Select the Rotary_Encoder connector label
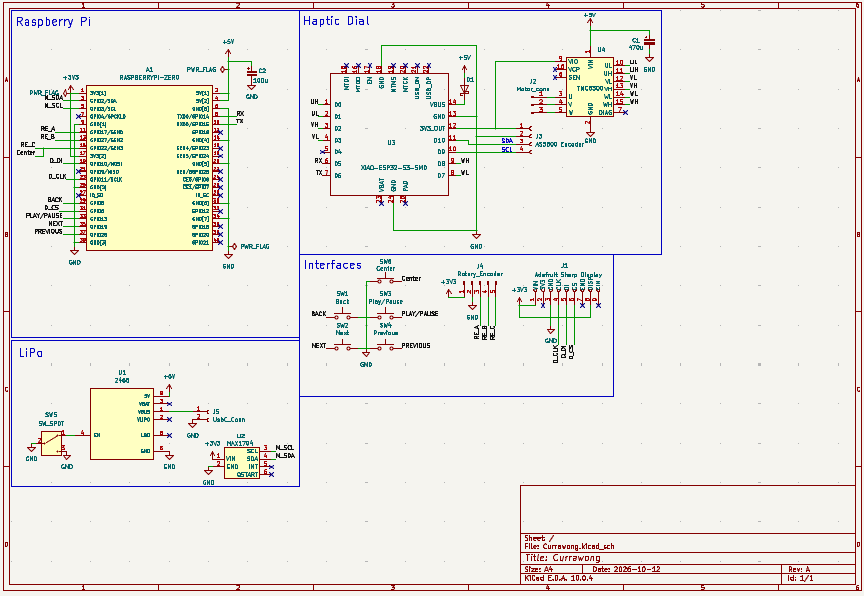Viewport: 864px width, 596px height. (480, 274)
